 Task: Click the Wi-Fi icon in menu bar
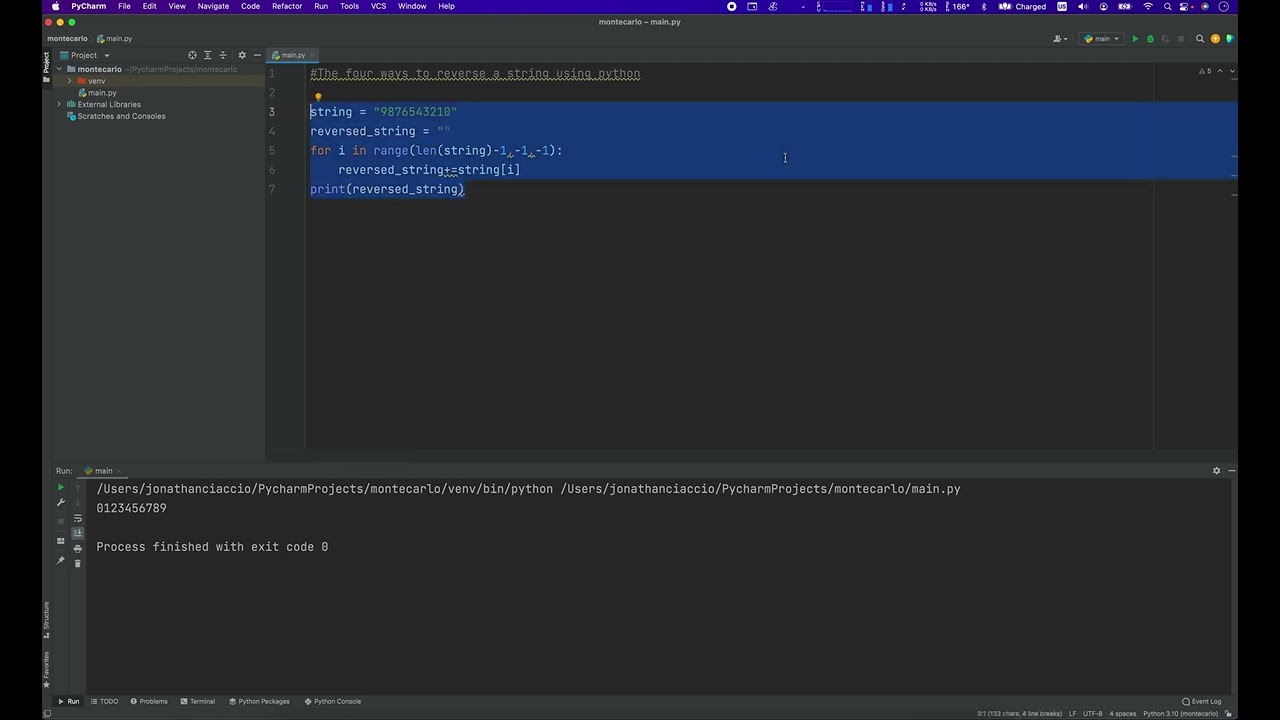(1148, 6)
